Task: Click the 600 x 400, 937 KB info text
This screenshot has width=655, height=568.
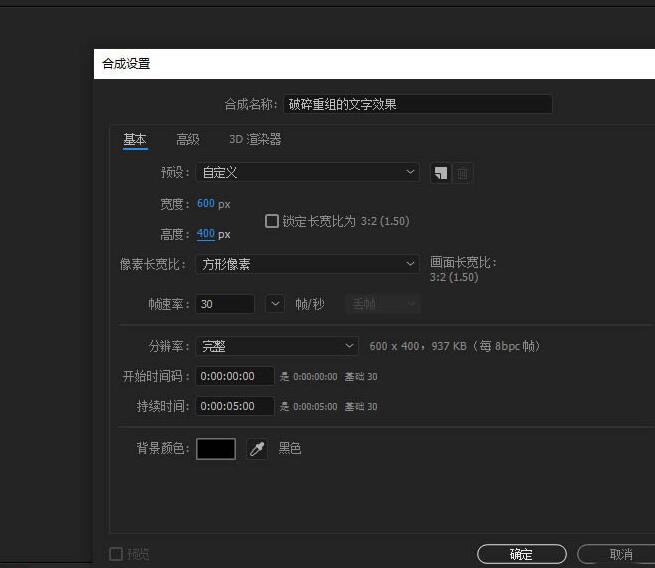Action: tap(455, 346)
